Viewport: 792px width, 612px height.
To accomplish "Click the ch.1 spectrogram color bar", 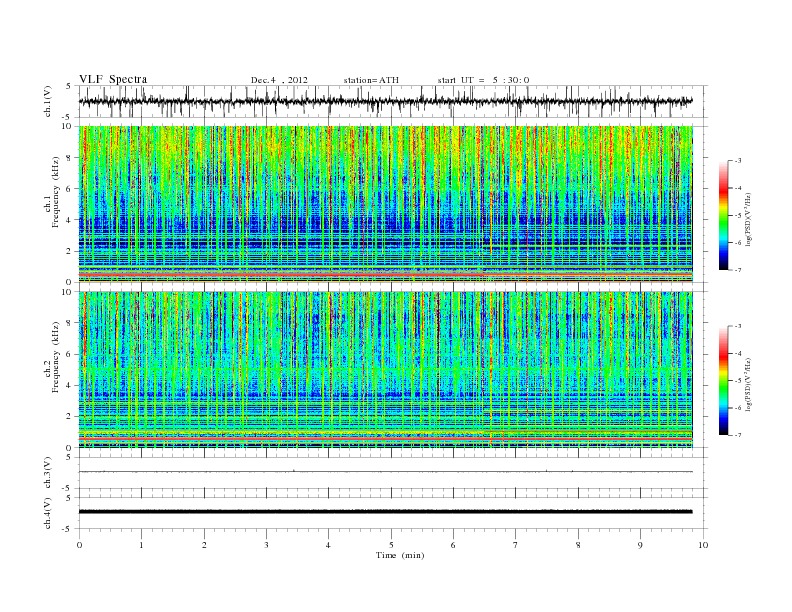I will pos(724,216).
